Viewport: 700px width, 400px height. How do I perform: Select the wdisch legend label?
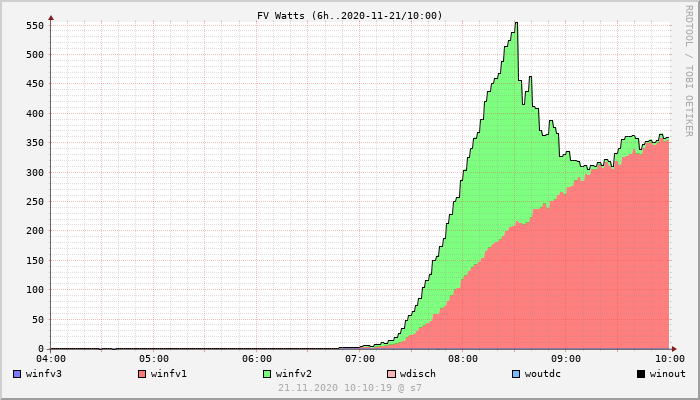coord(418,374)
